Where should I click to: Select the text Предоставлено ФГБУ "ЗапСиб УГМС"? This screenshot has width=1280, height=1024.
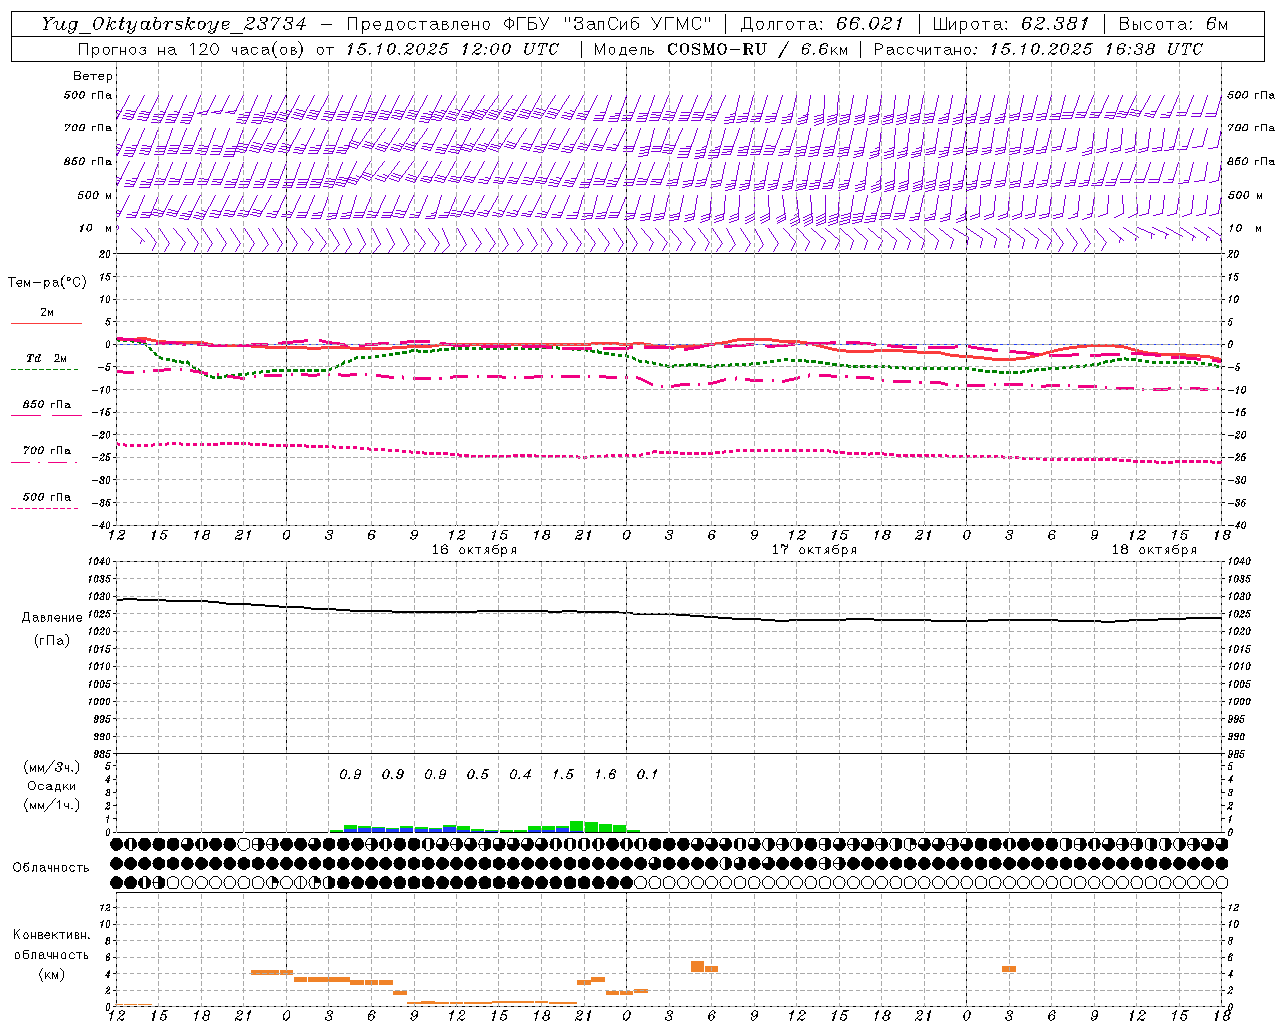click(530, 24)
